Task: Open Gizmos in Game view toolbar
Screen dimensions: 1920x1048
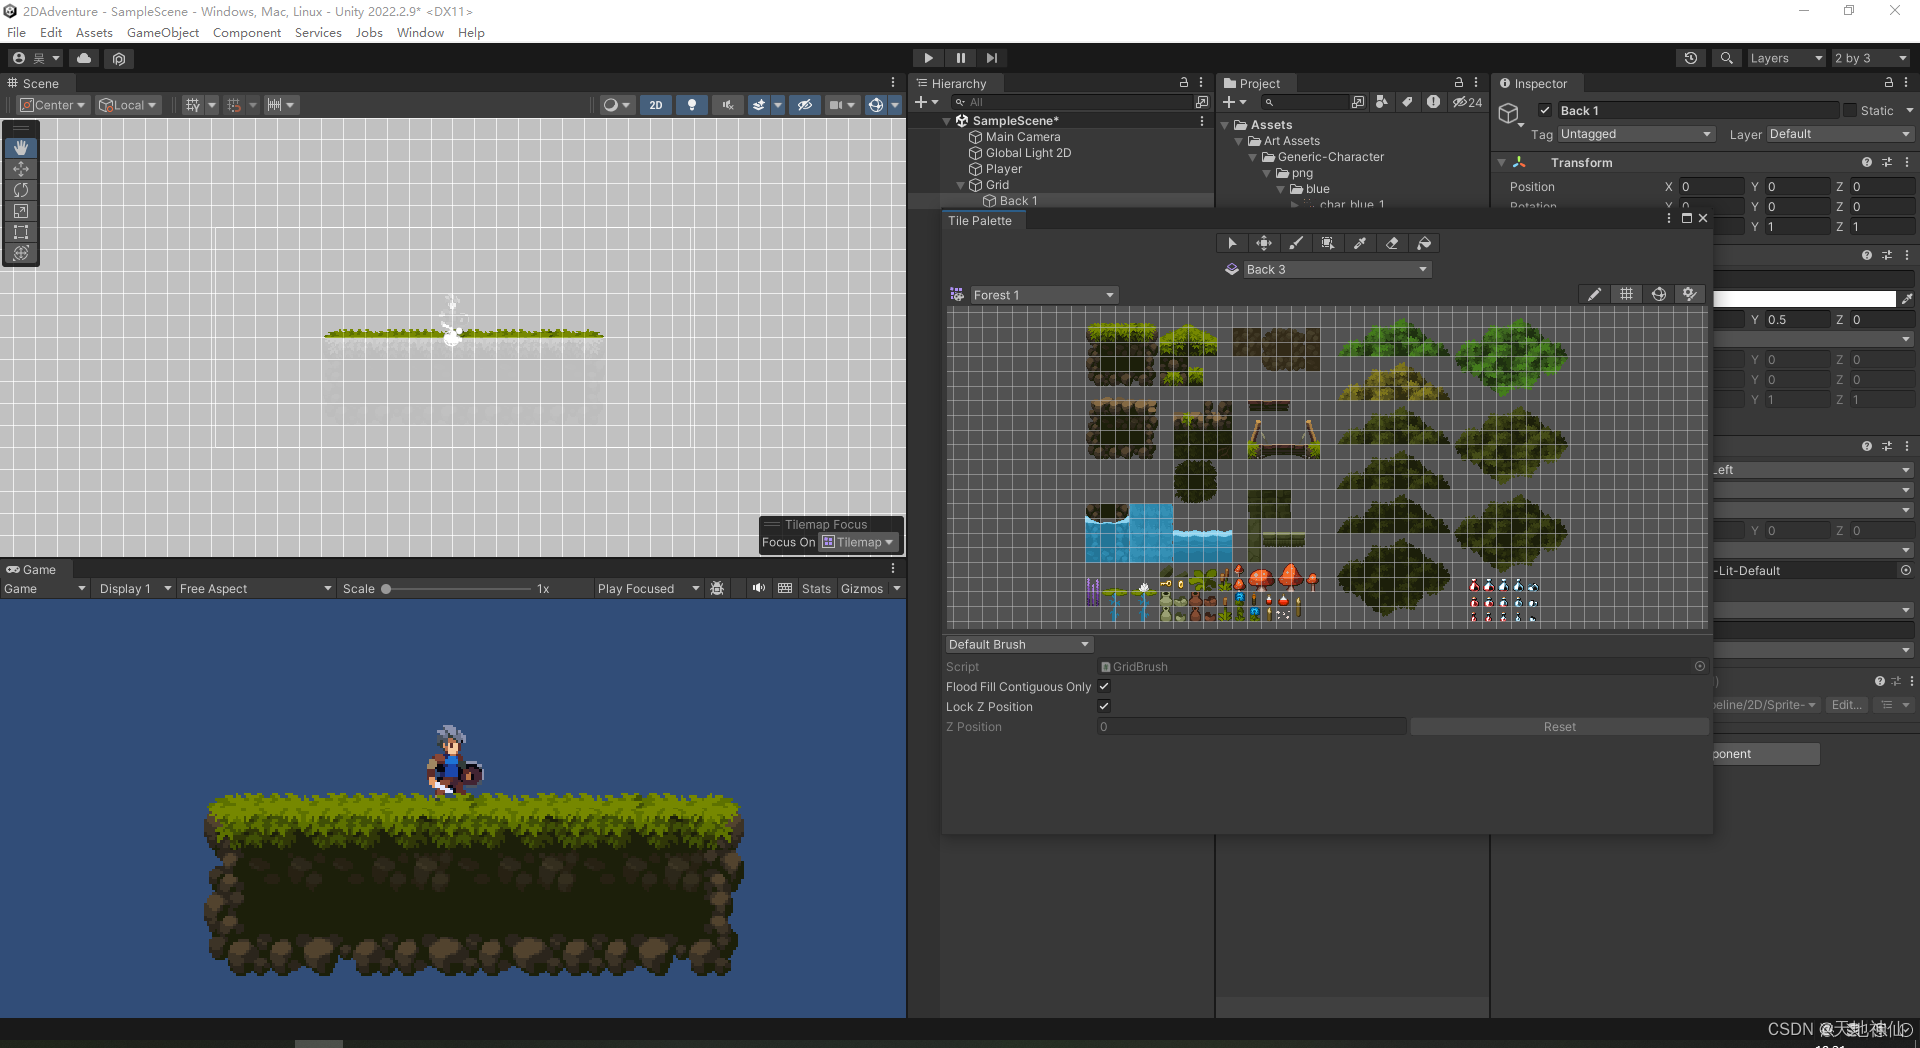Action: (x=862, y=588)
